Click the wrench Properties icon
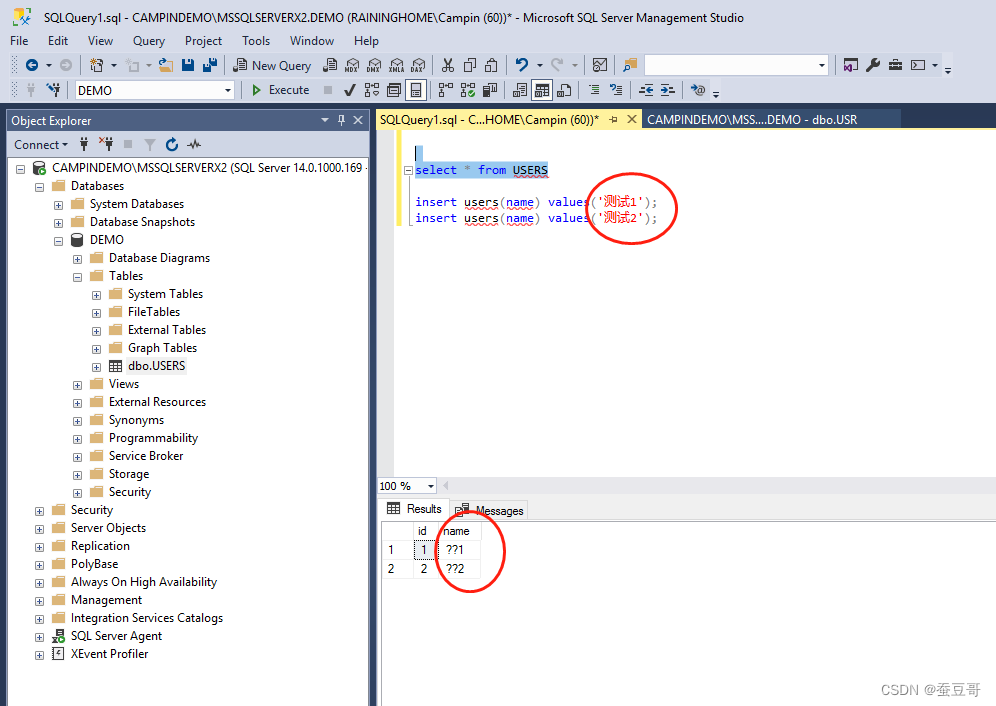Image resolution: width=996 pixels, height=706 pixels. tap(873, 65)
